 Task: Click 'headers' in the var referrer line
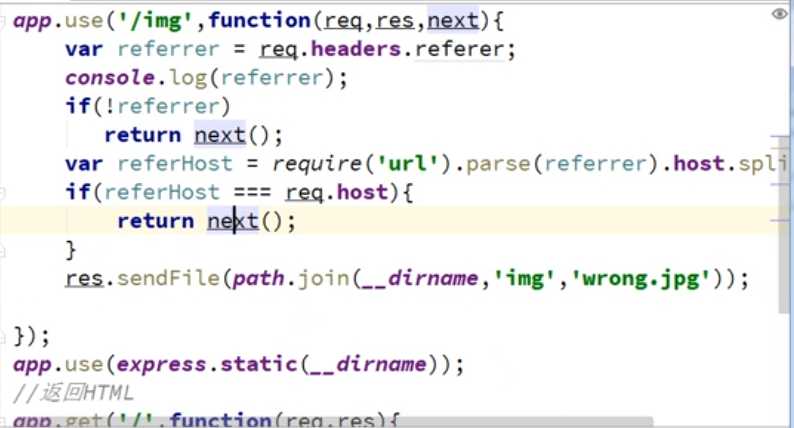[355, 49]
